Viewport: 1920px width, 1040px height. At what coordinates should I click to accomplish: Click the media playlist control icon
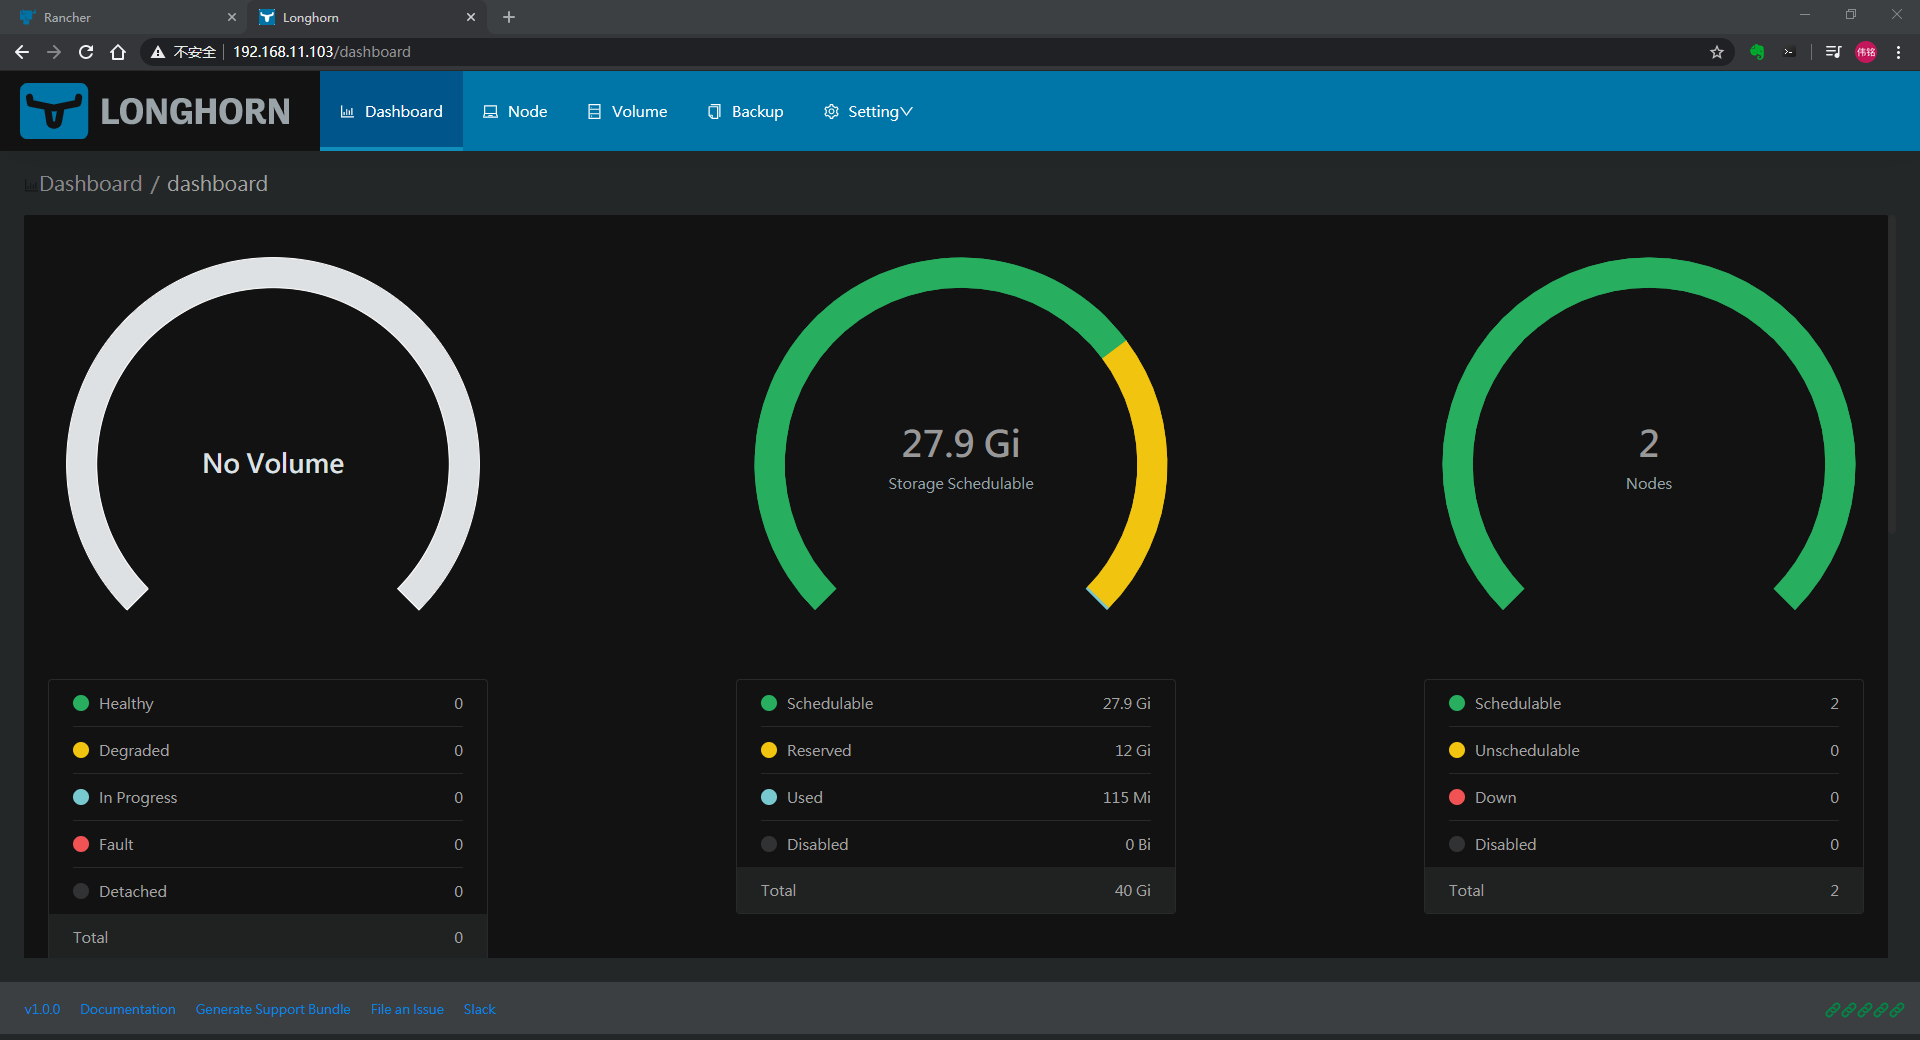[1833, 52]
